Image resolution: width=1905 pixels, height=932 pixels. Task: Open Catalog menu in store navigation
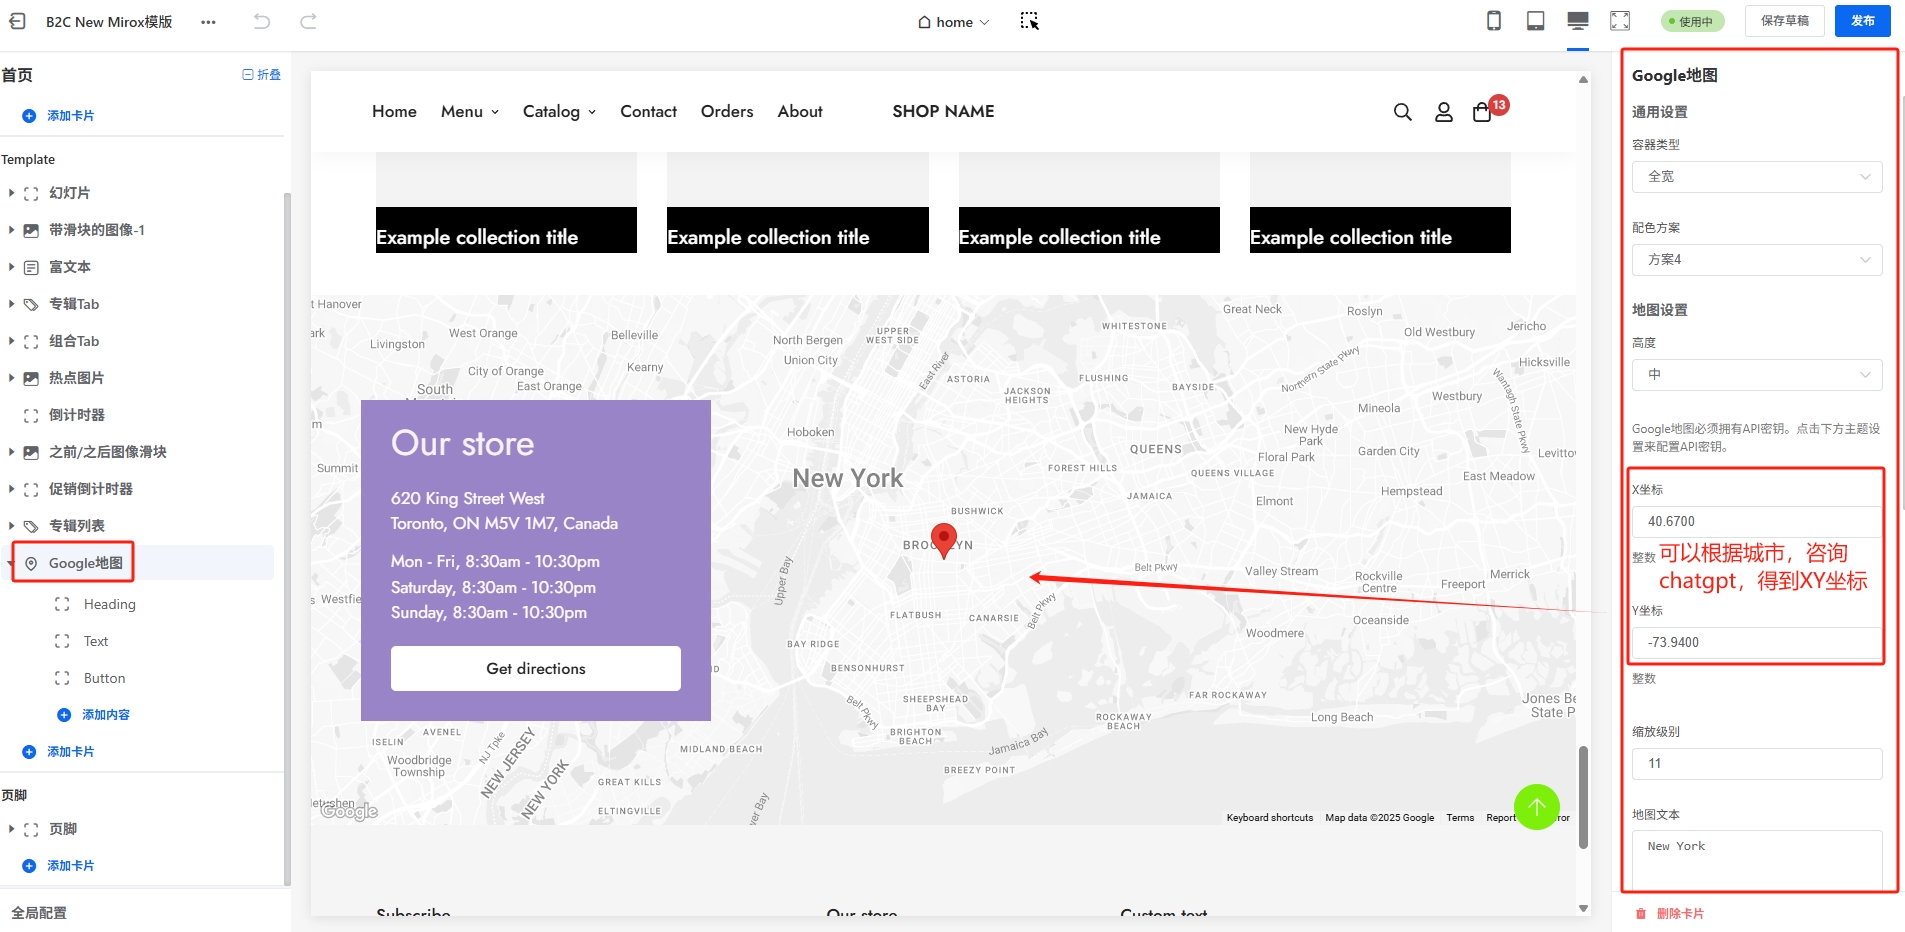pyautogui.click(x=559, y=112)
